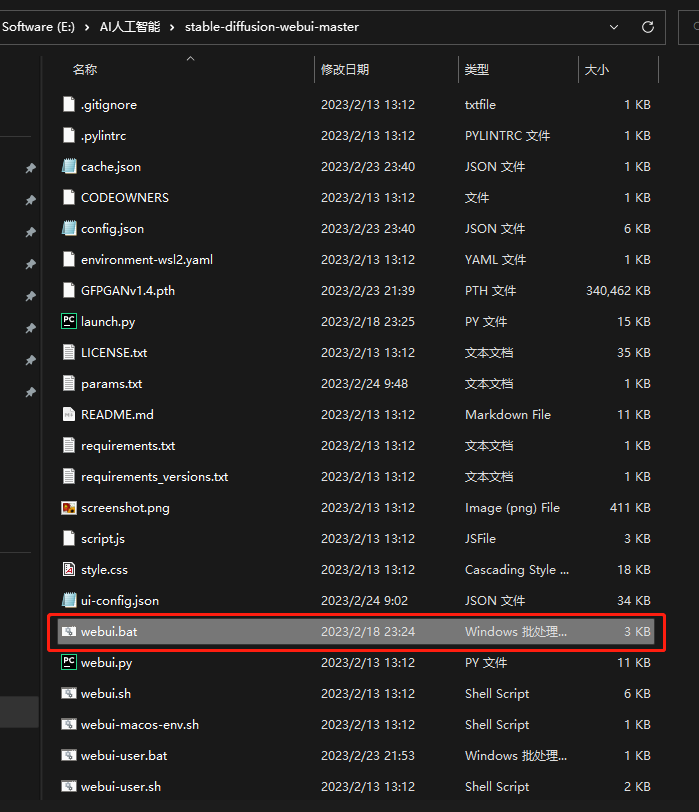This screenshot has width=699, height=812.
Task: Click the 2023/2/24 9:02 date cell
Action: [365, 601]
